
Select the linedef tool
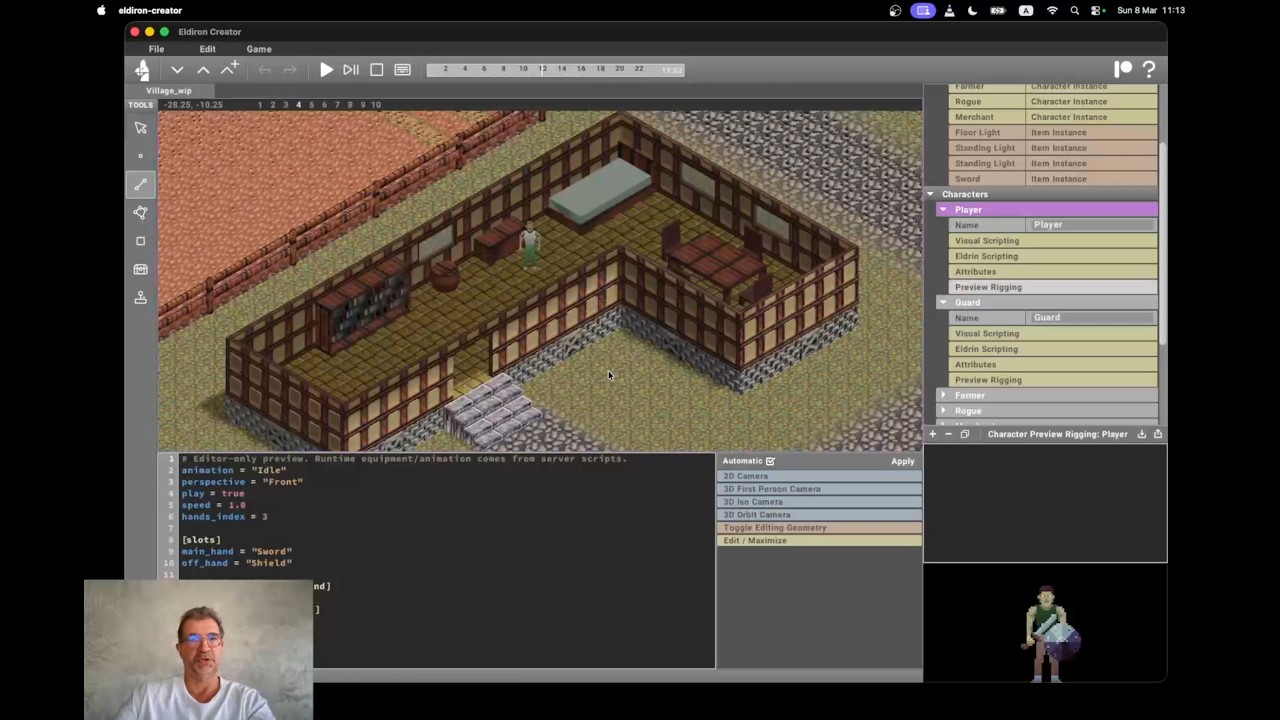[141, 184]
